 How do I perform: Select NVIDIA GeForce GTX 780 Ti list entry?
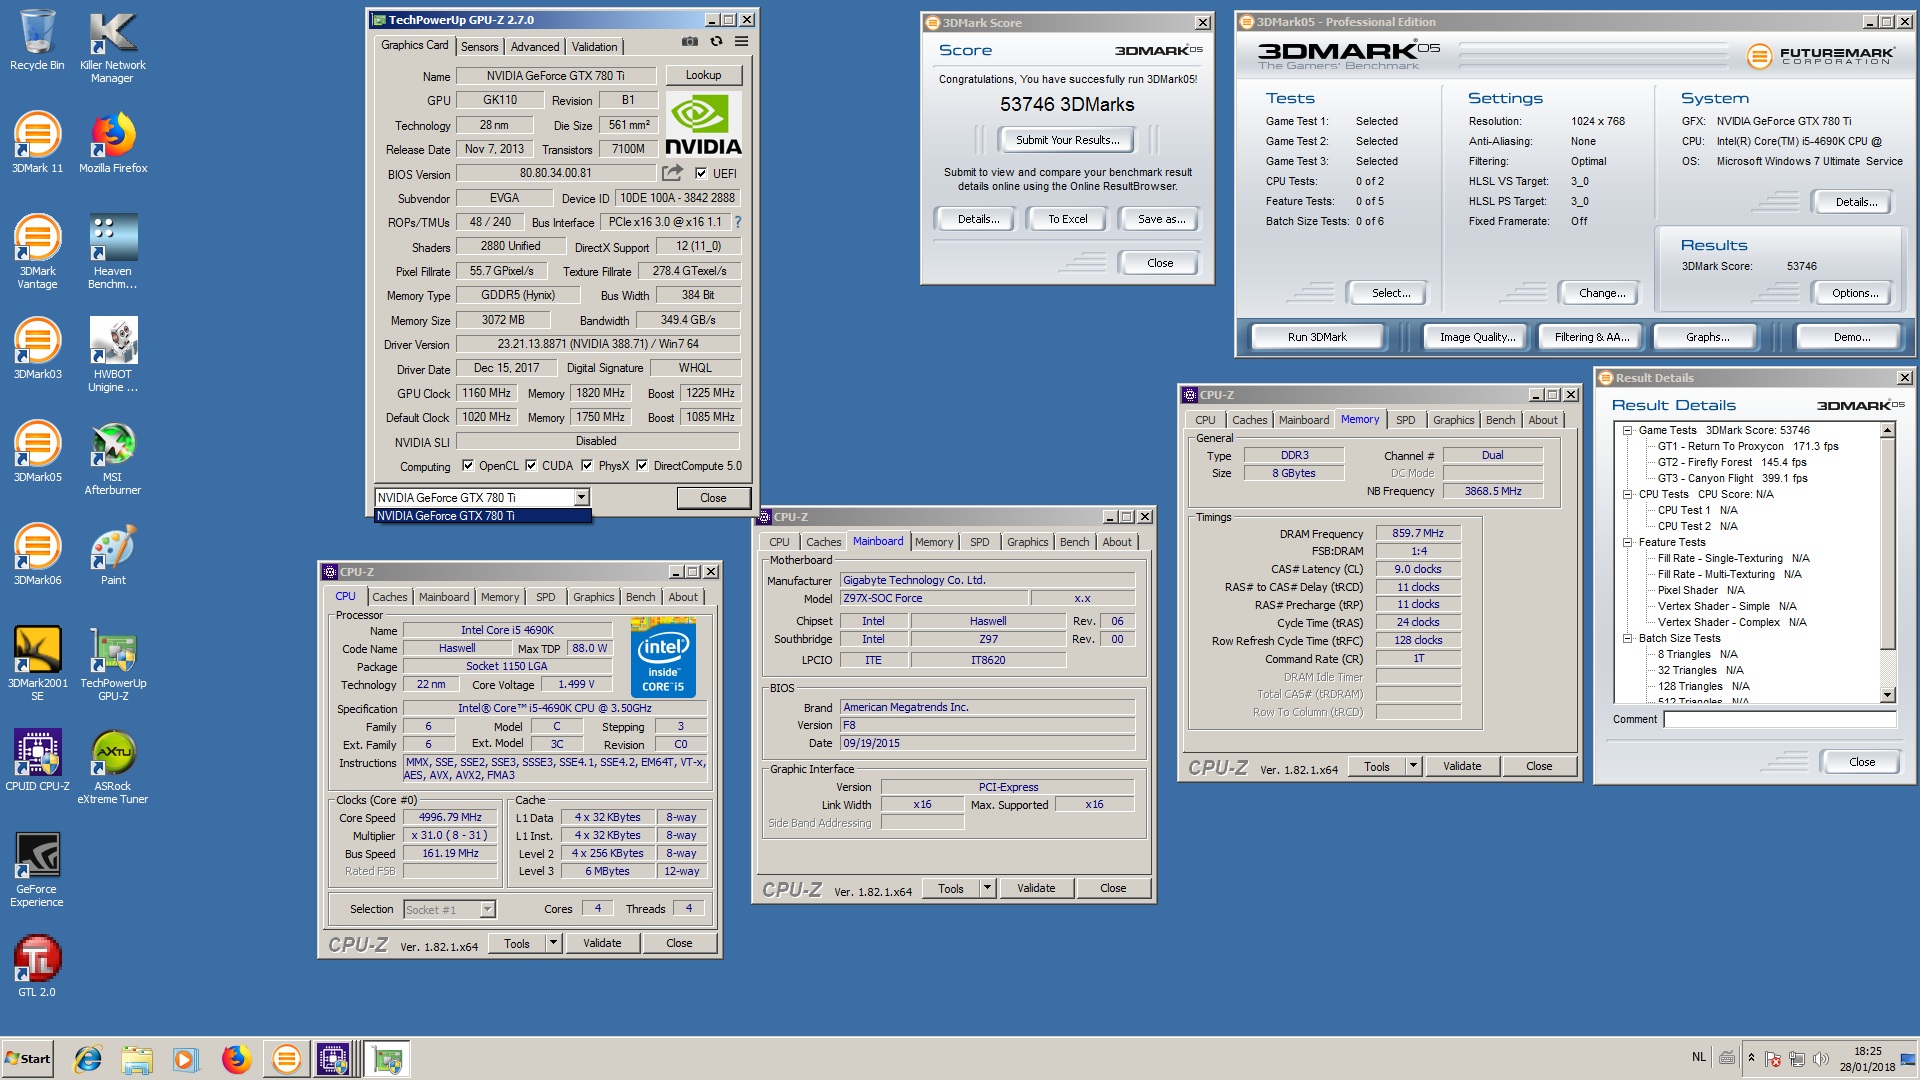[x=483, y=516]
